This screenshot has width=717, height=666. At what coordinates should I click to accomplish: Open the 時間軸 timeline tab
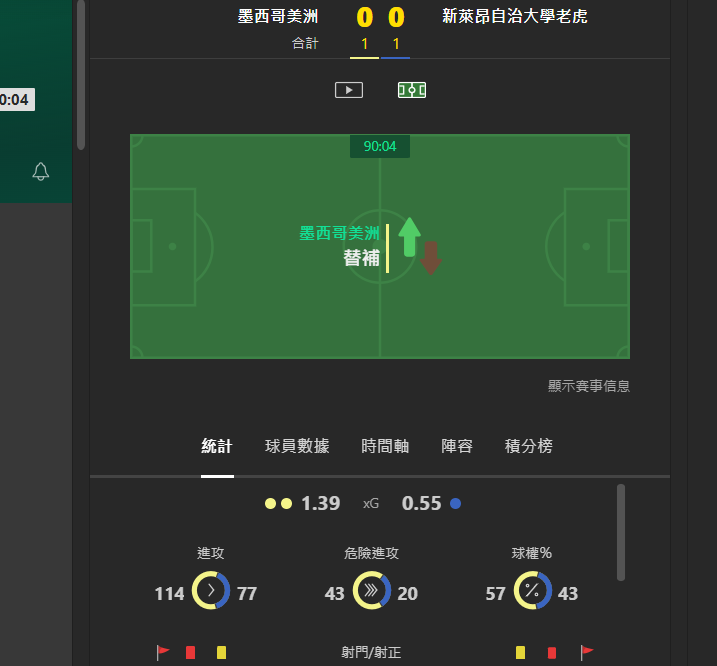click(385, 446)
